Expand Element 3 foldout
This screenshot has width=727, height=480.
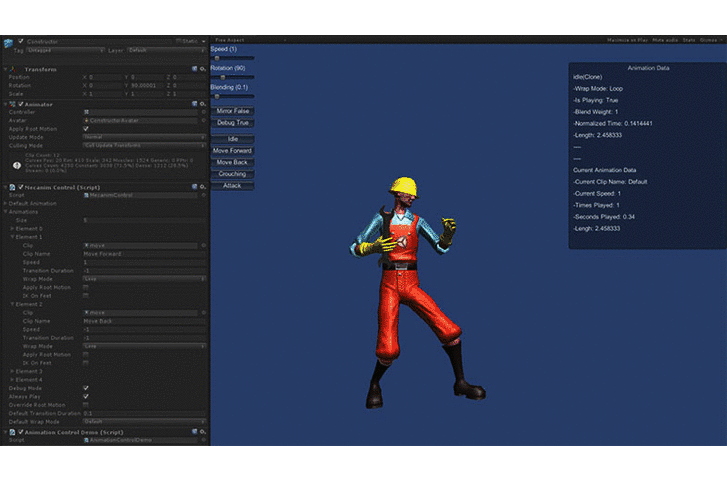pos(13,371)
